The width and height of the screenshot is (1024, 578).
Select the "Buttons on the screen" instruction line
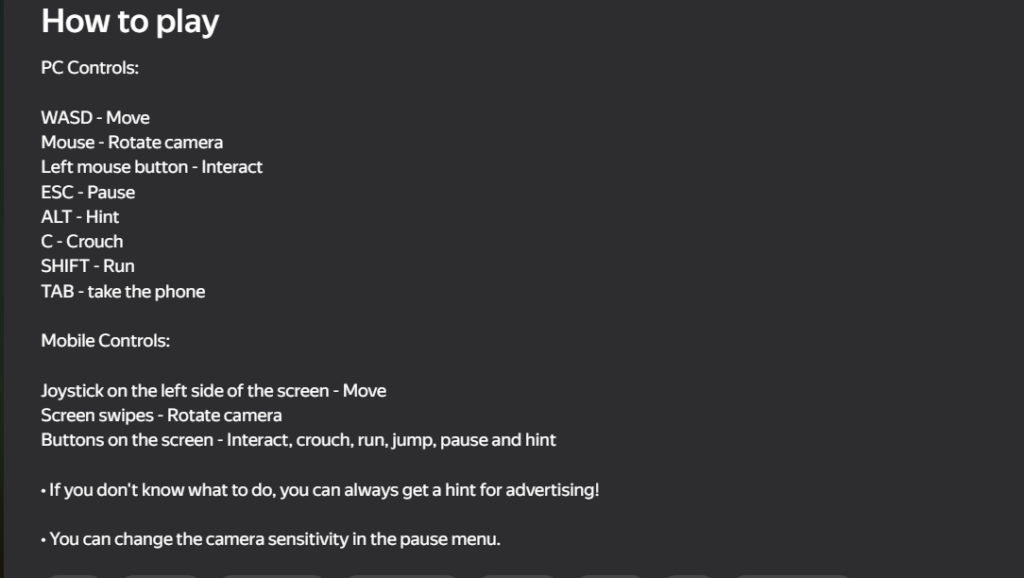(x=299, y=440)
